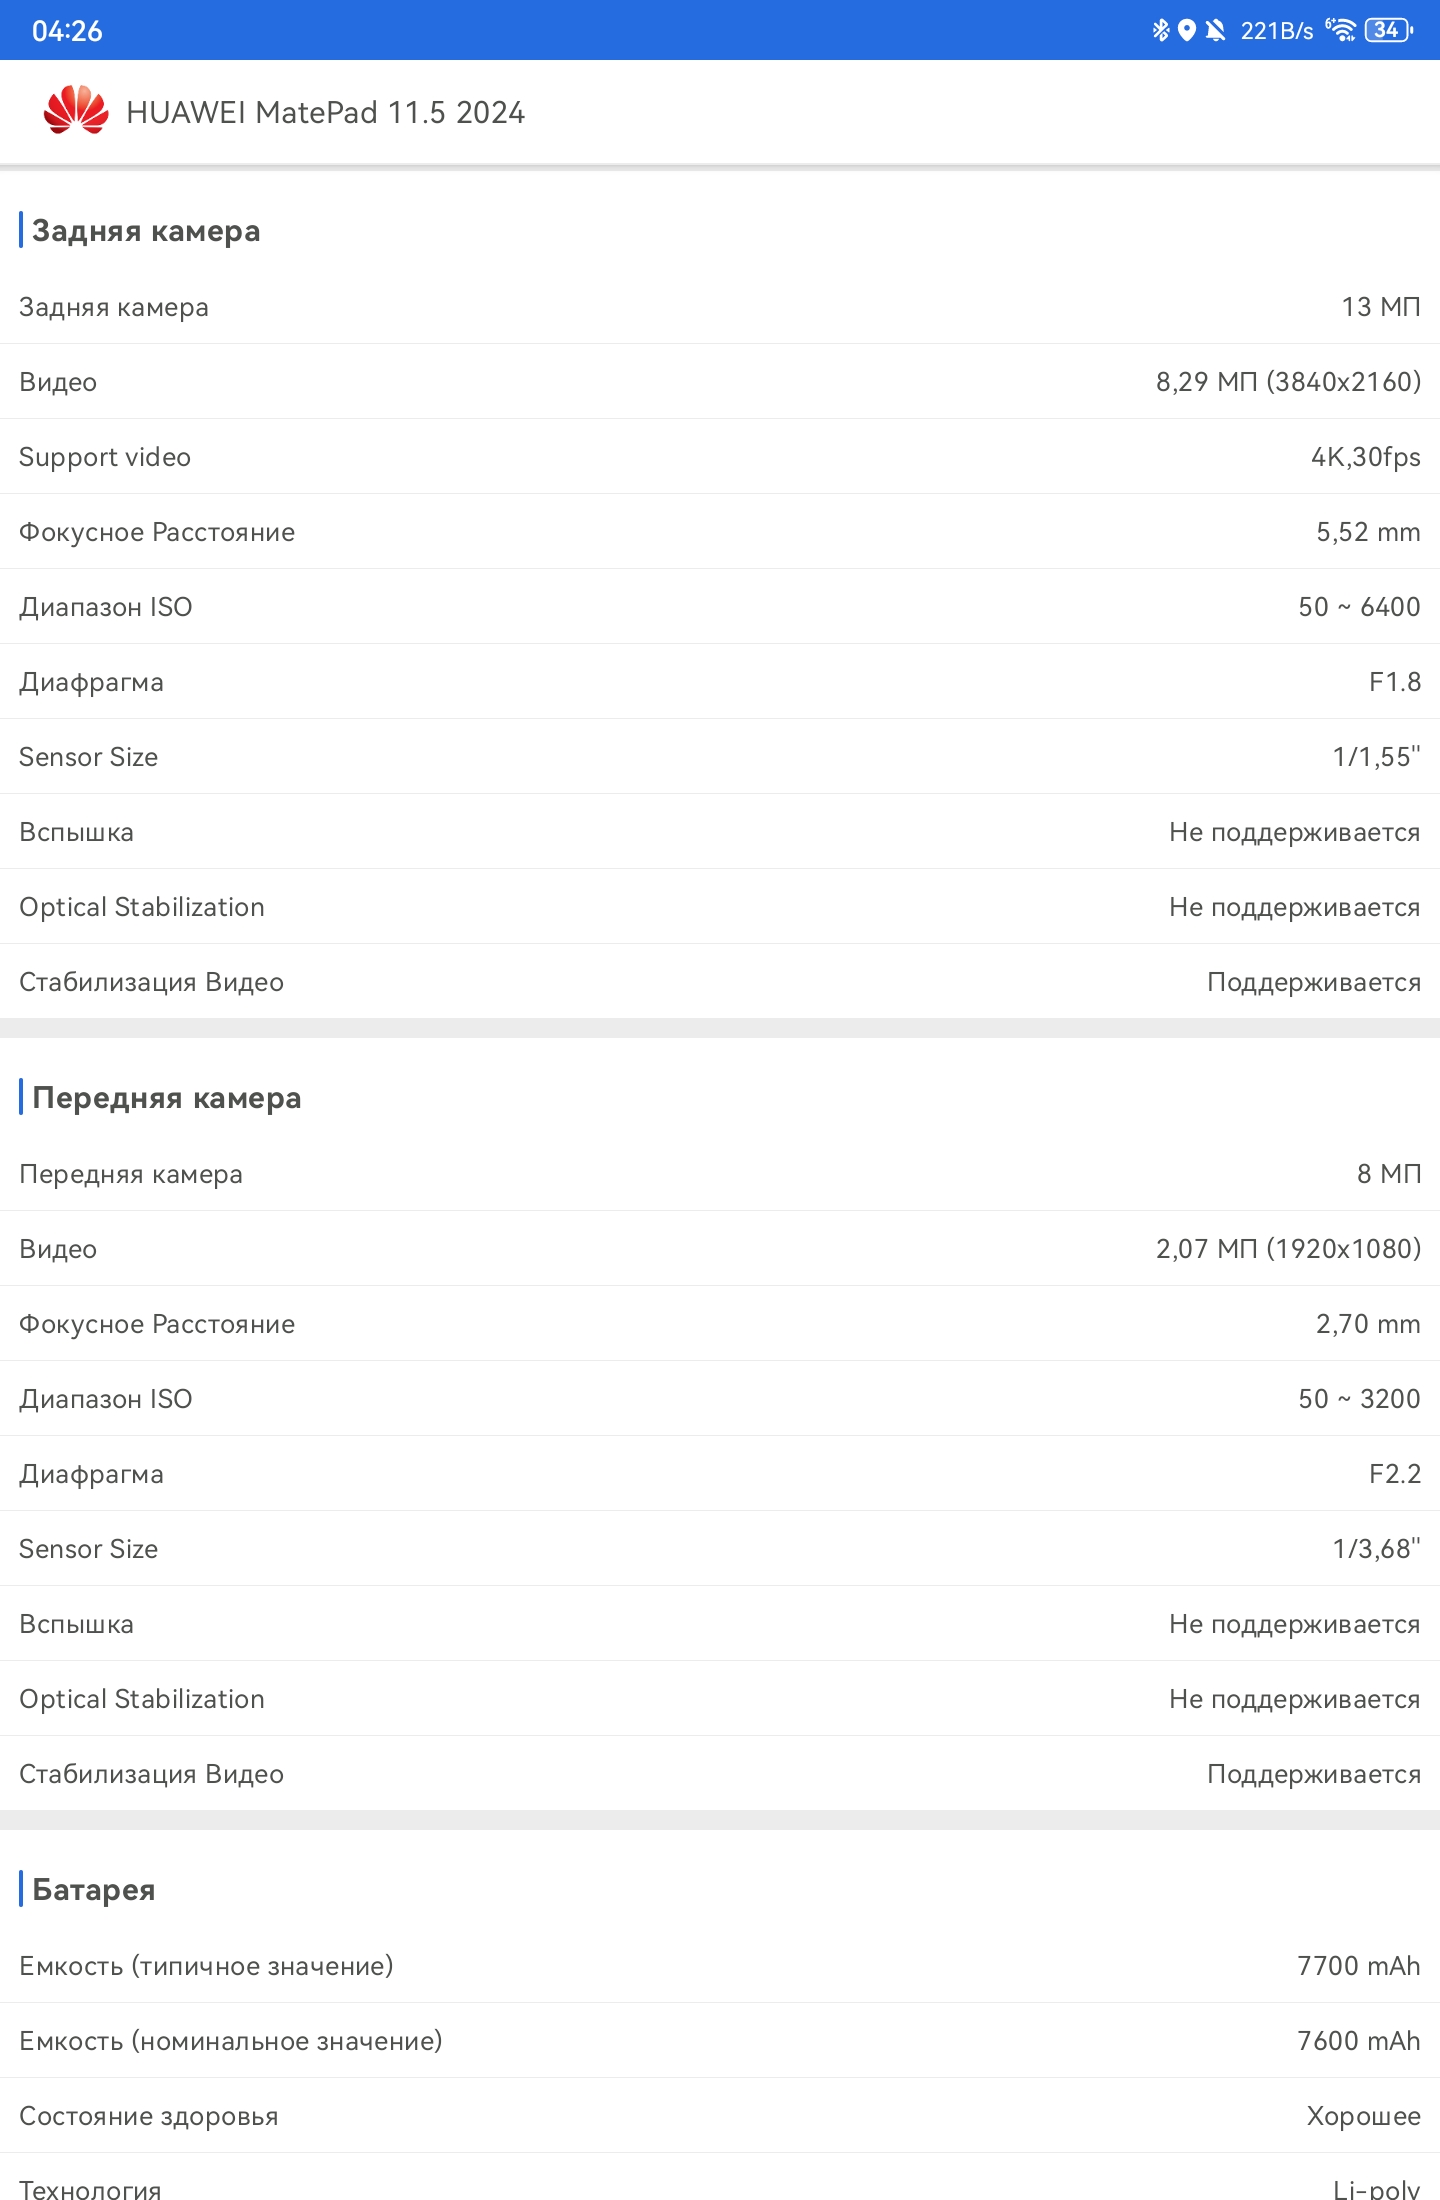The image size is (1440, 2200).
Task: Tap the 8,29 МП (3840x2160) video value
Action: pyautogui.click(x=1288, y=382)
